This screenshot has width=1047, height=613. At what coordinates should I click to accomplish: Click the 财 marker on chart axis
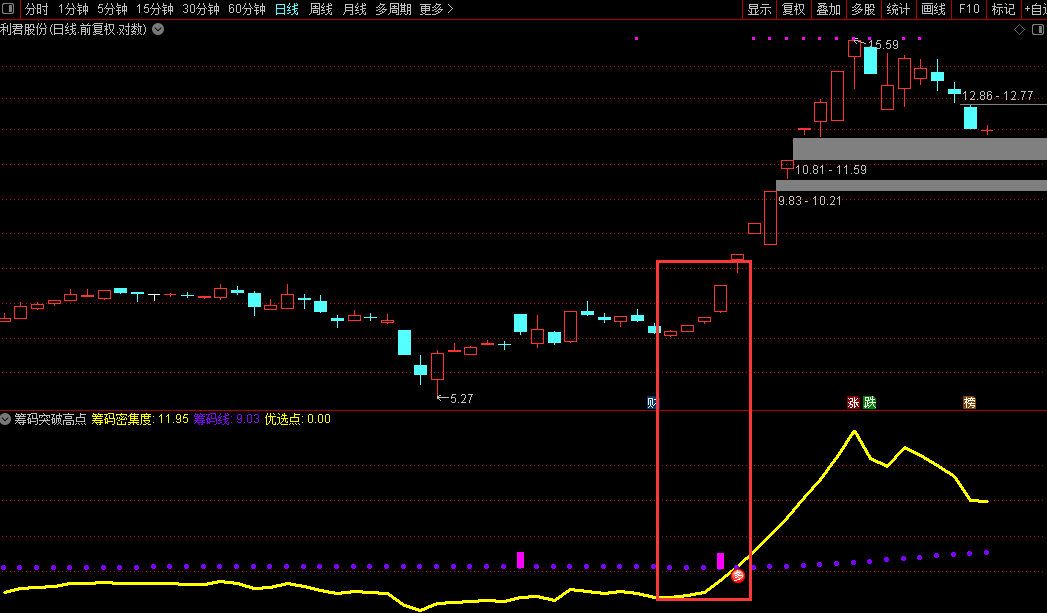(x=652, y=402)
